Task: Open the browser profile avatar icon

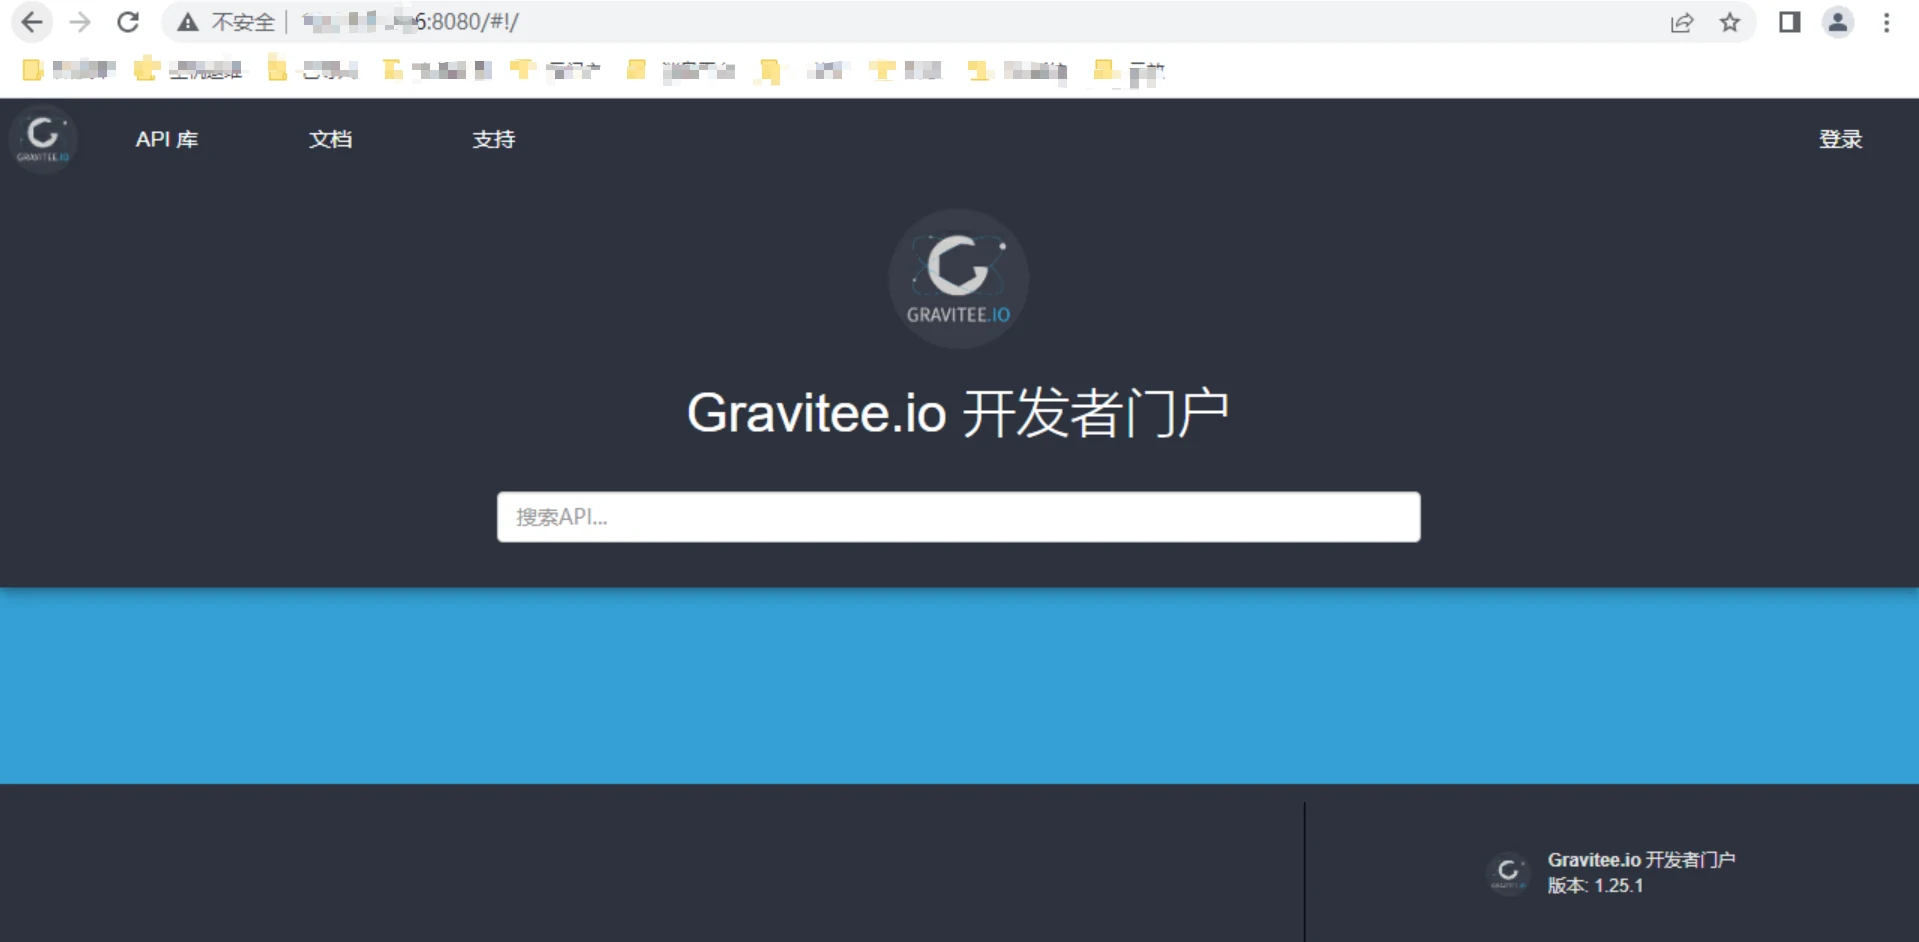Action: click(1838, 22)
